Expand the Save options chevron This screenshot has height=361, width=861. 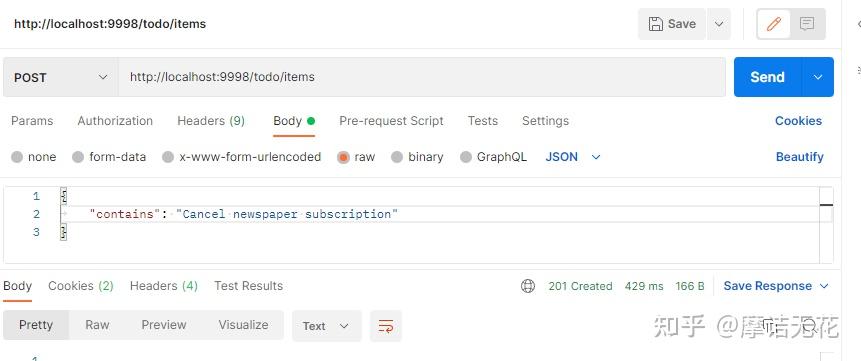point(719,24)
